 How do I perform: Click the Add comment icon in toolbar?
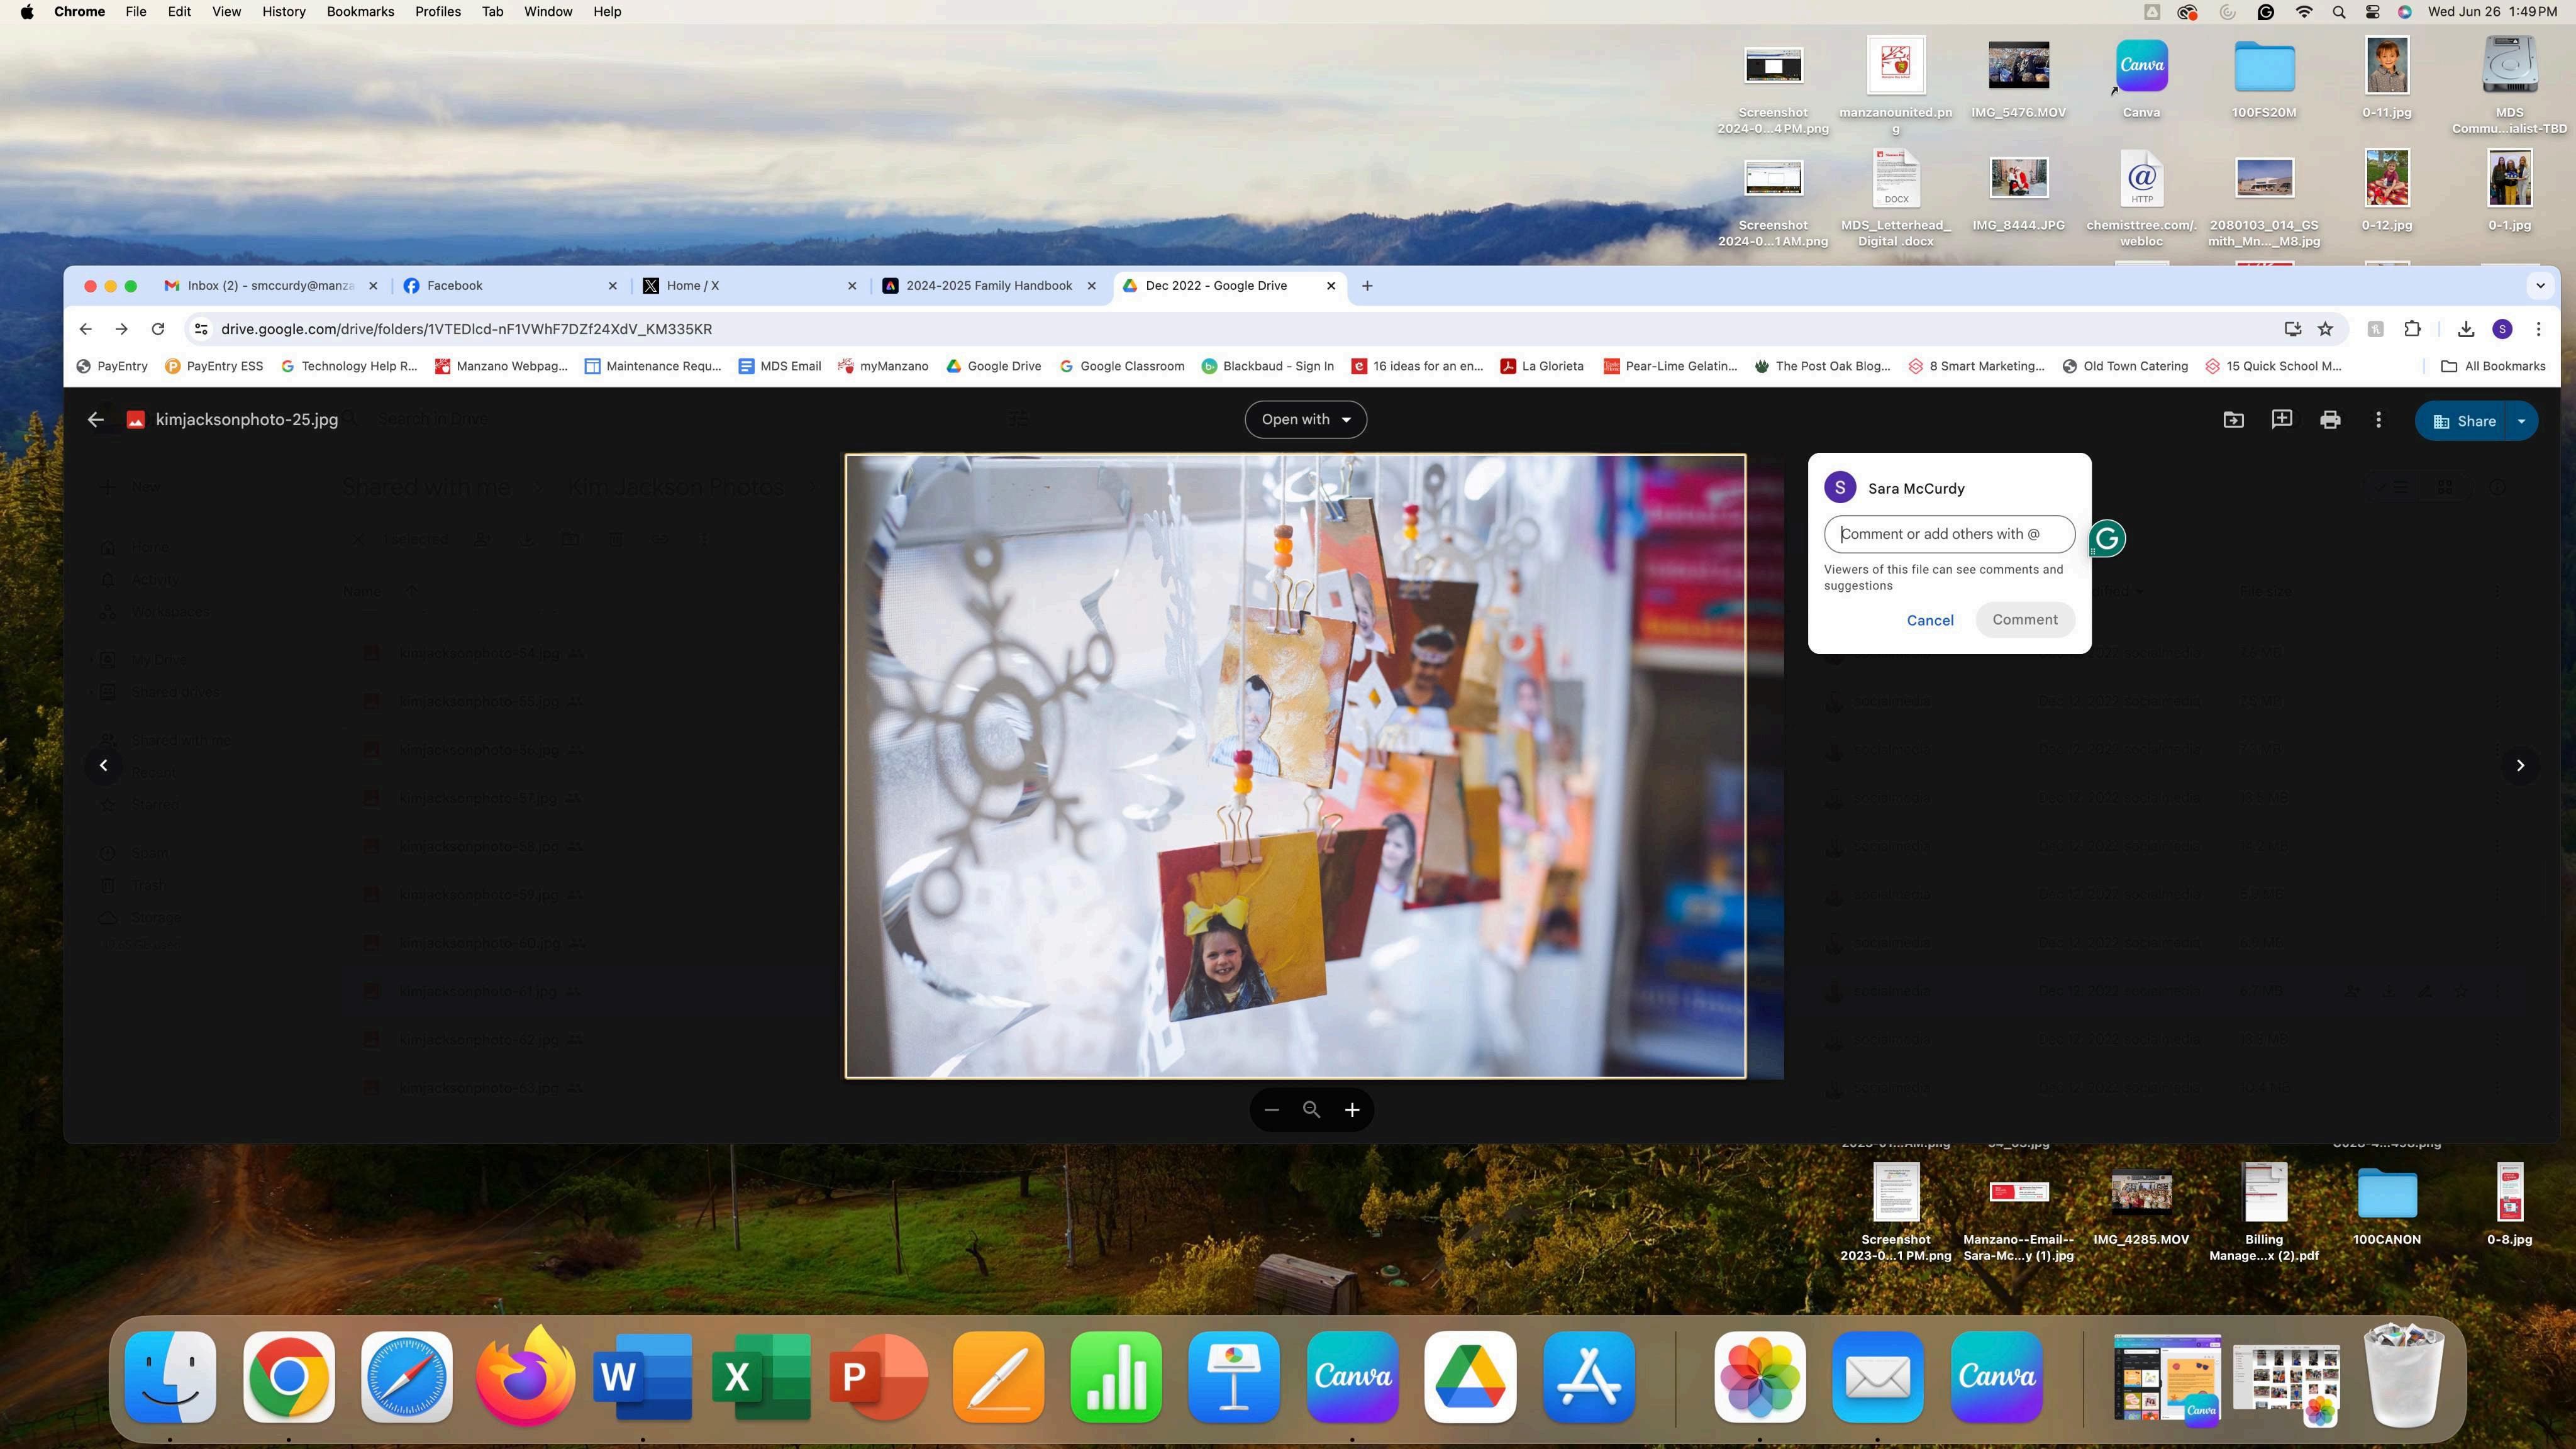(2281, 420)
